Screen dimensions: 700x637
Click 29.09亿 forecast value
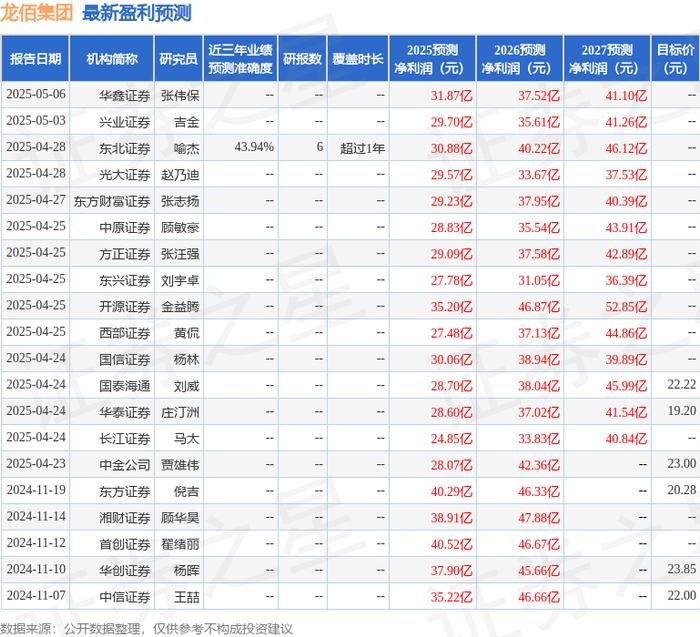click(451, 254)
